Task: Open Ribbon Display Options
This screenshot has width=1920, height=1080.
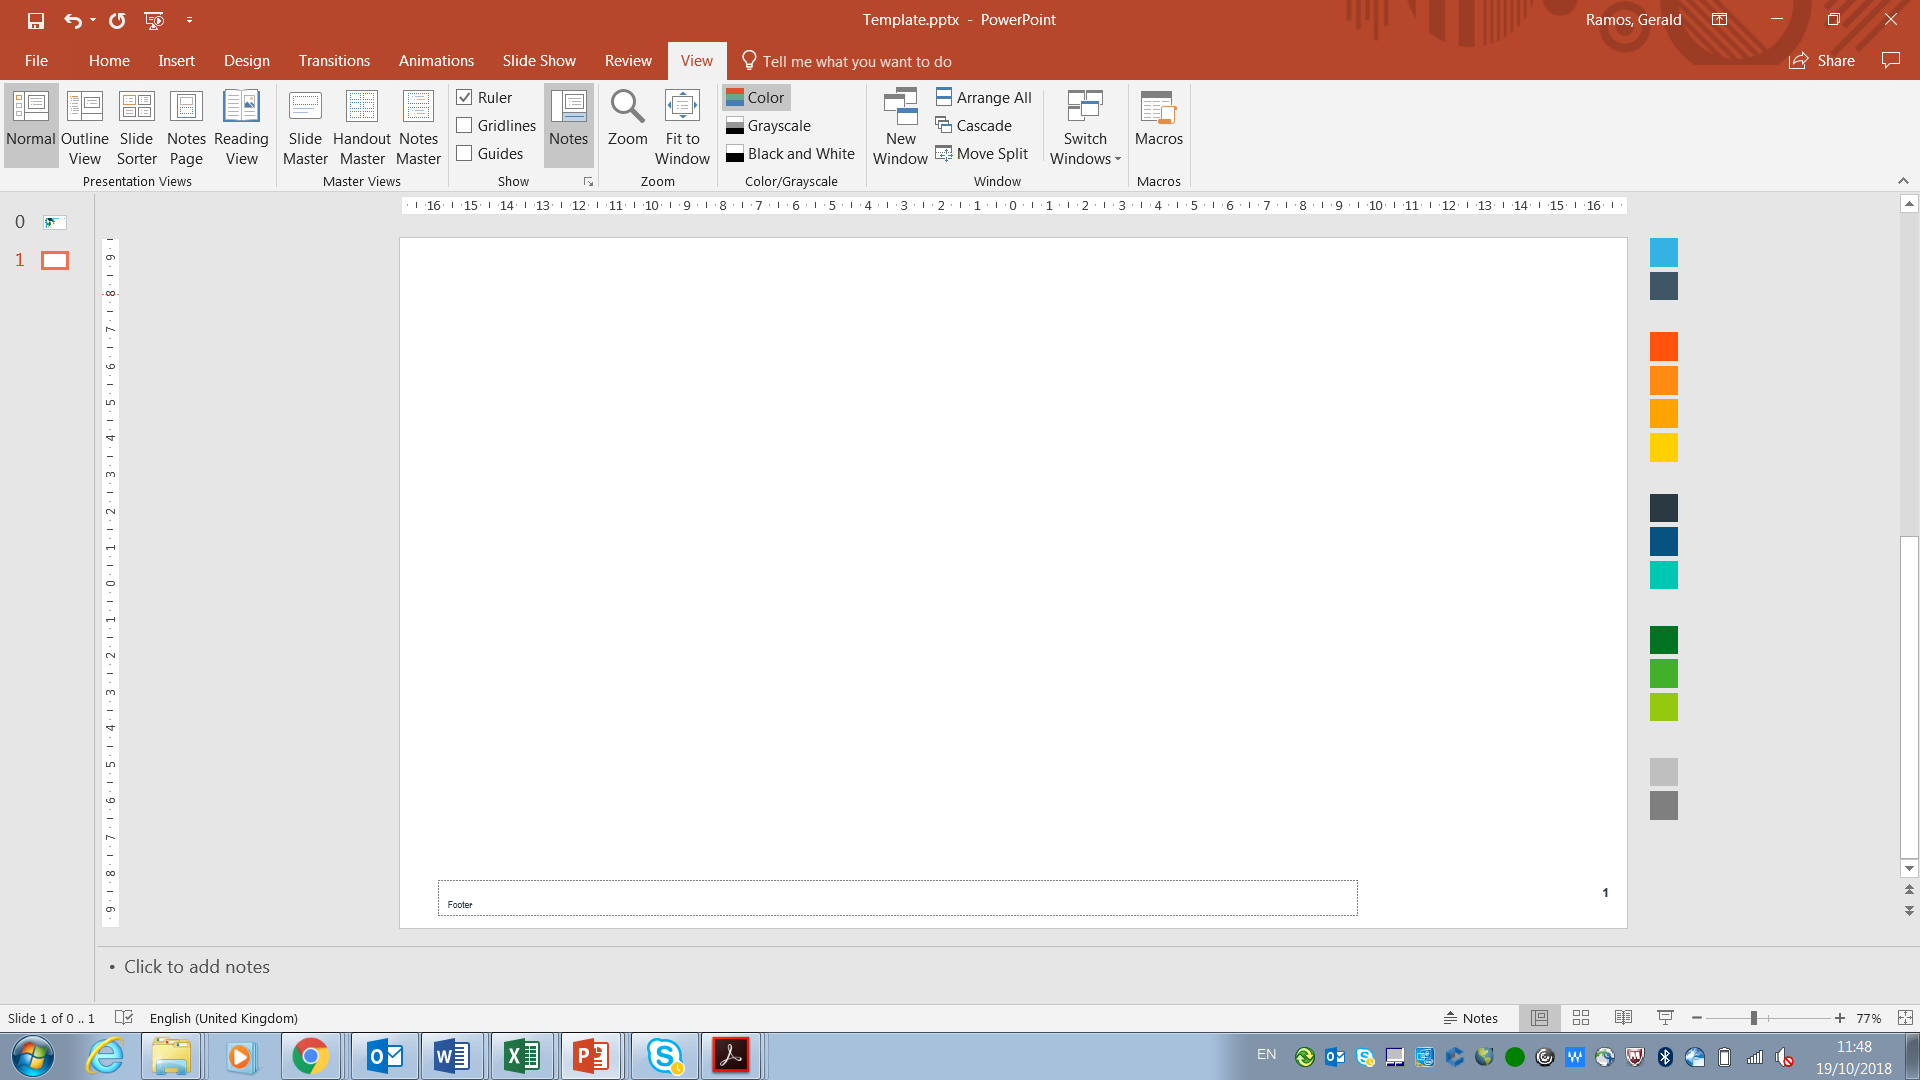Action: coord(1719,19)
